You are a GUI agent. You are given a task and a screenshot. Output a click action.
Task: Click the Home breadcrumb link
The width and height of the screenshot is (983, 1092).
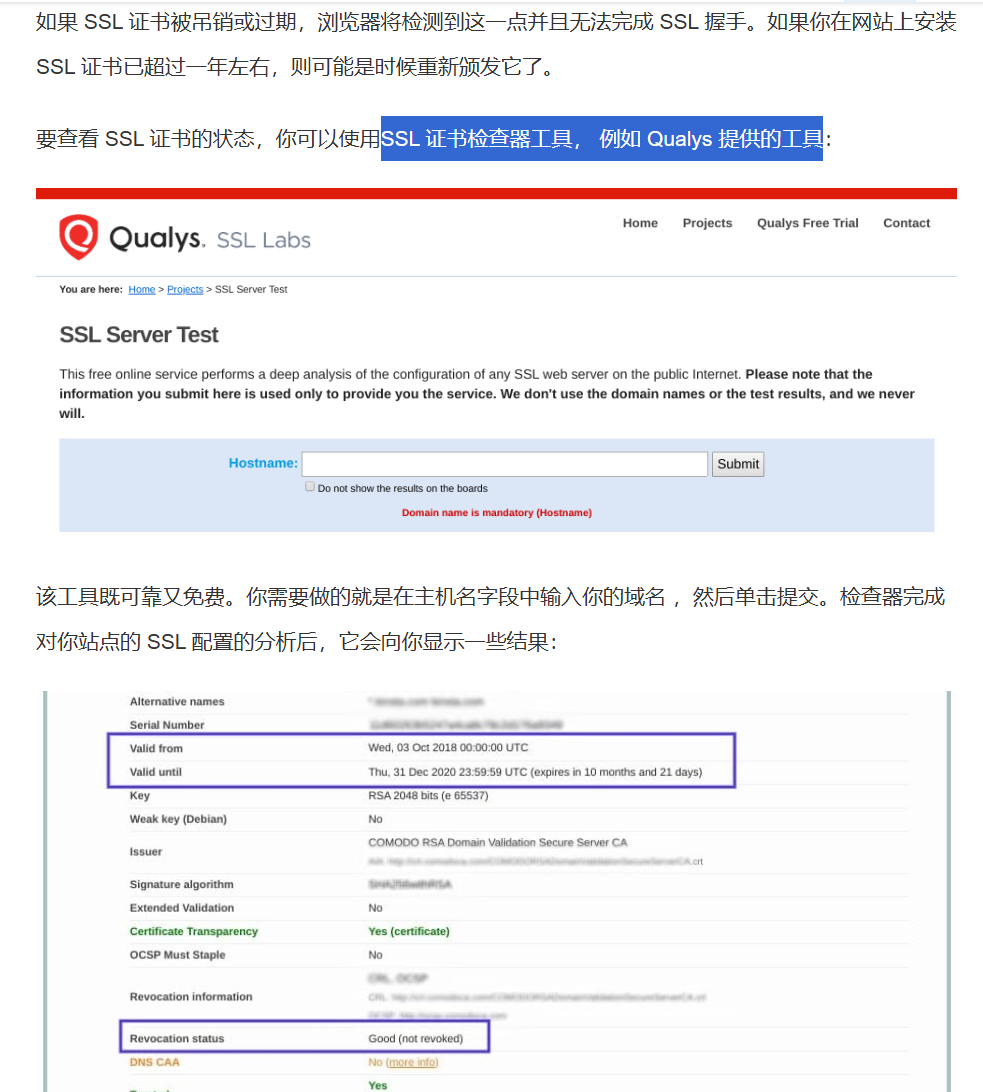[141, 289]
